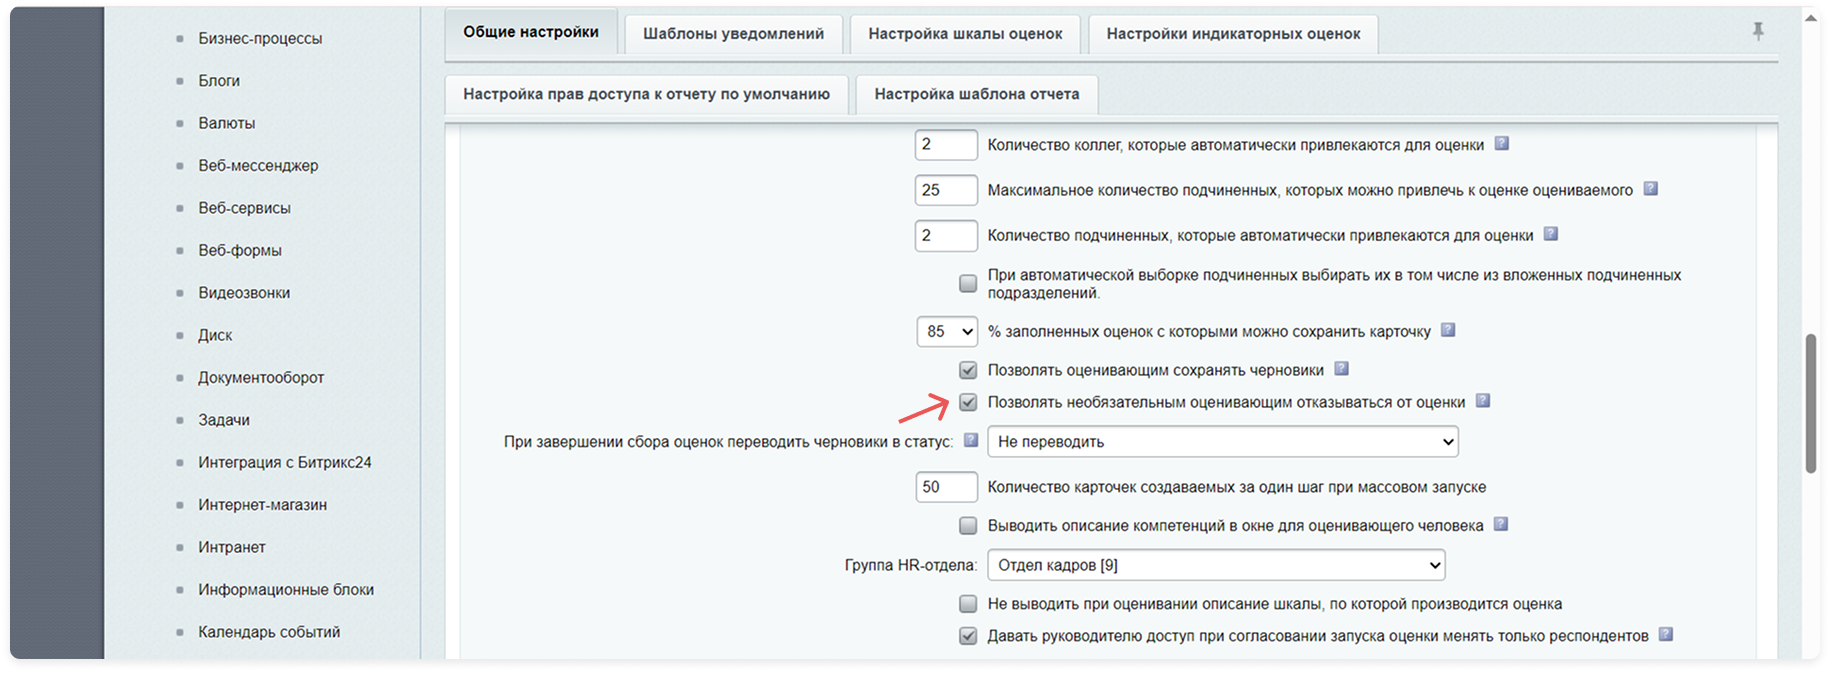1830x673 pixels.
Task: Uncheck 'Позволять оценивающим сохранять черновики'
Action: pos(968,370)
